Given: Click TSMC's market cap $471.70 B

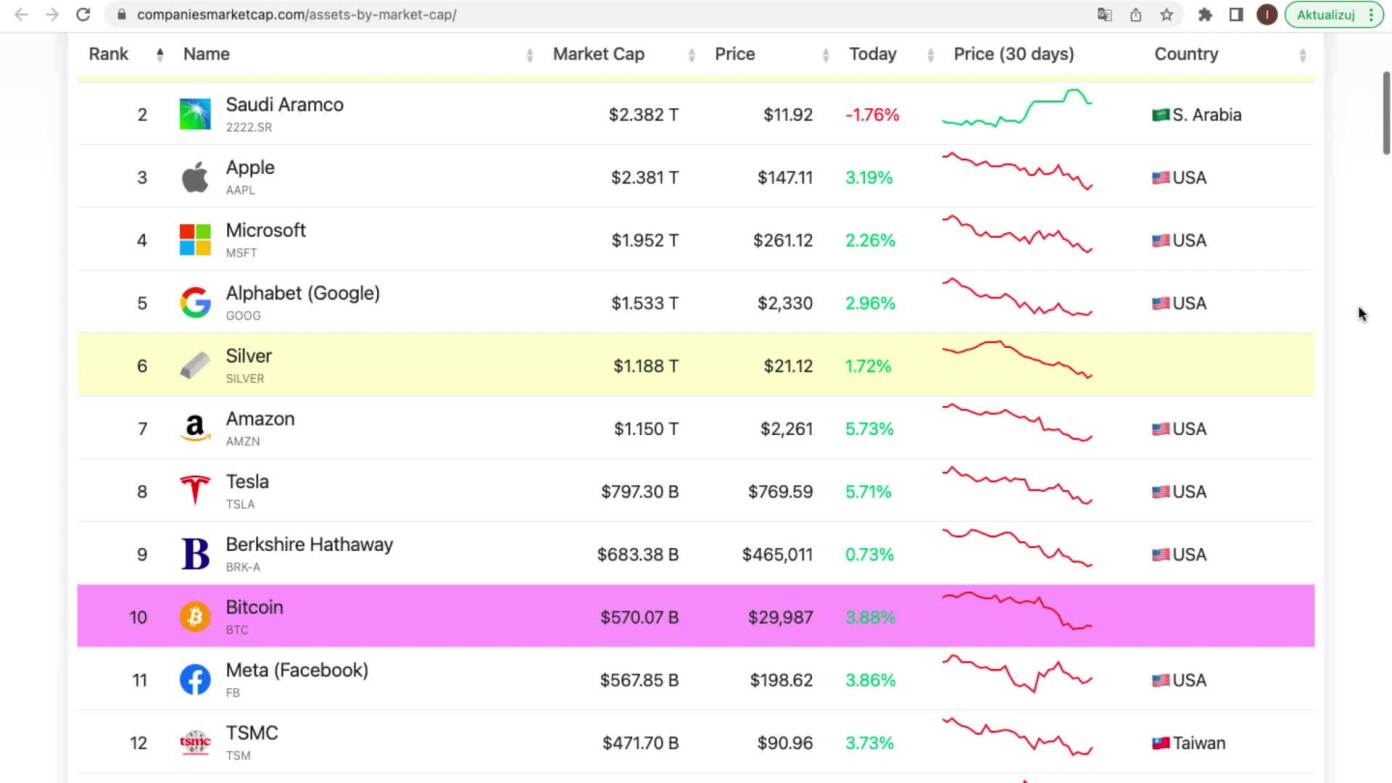Looking at the screenshot, I should 641,743.
